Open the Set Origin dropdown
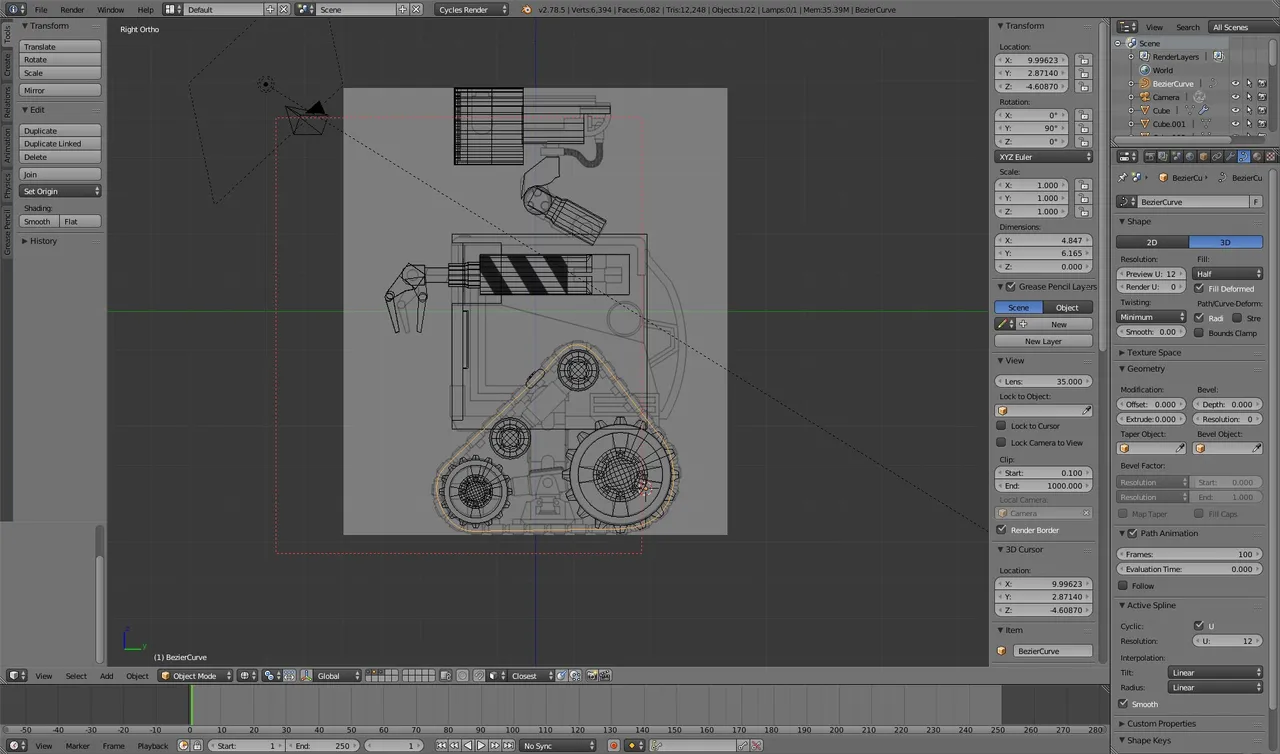1280x754 pixels. [x=60, y=191]
